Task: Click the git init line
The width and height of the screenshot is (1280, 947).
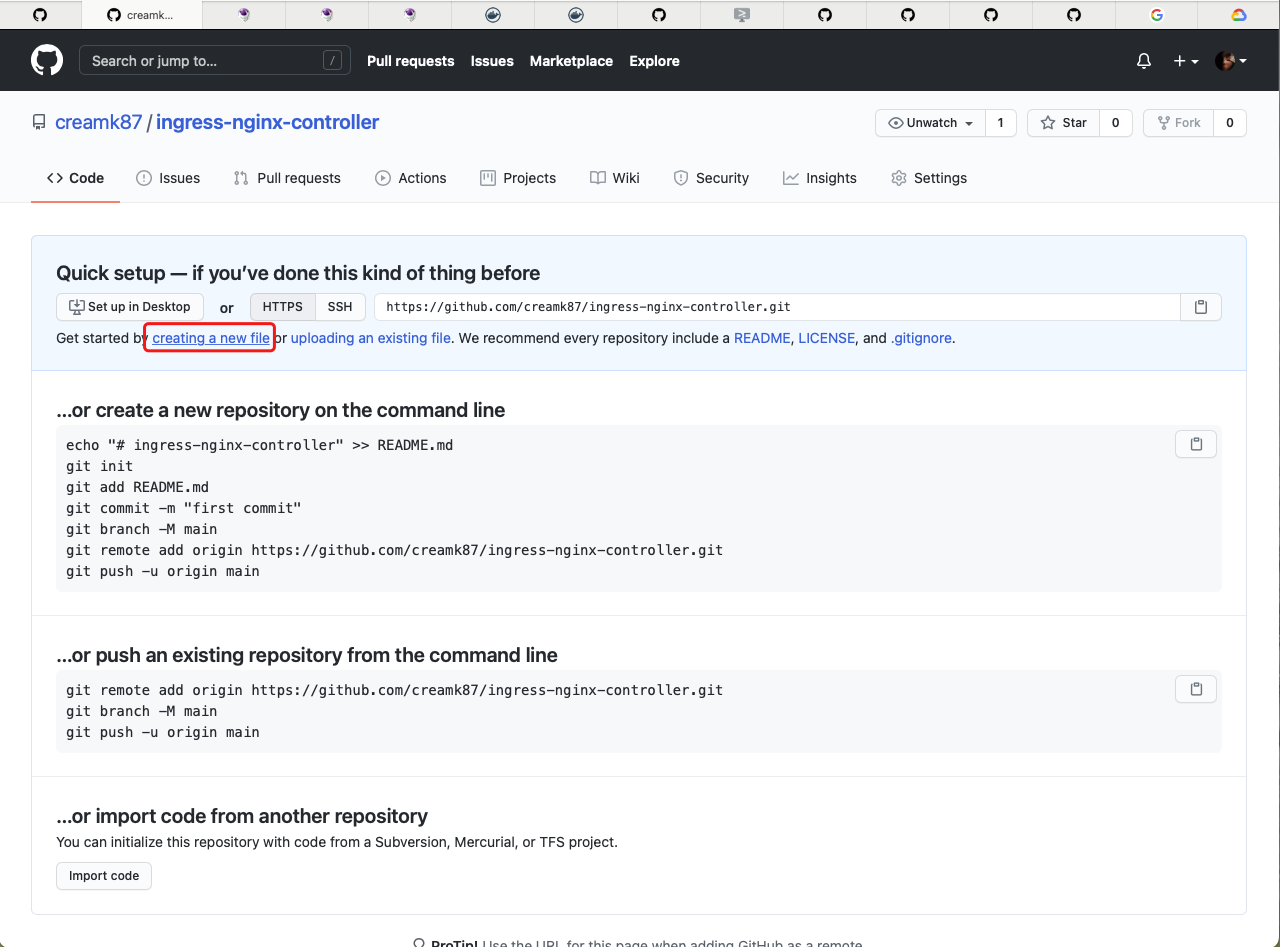Action: 100,466
